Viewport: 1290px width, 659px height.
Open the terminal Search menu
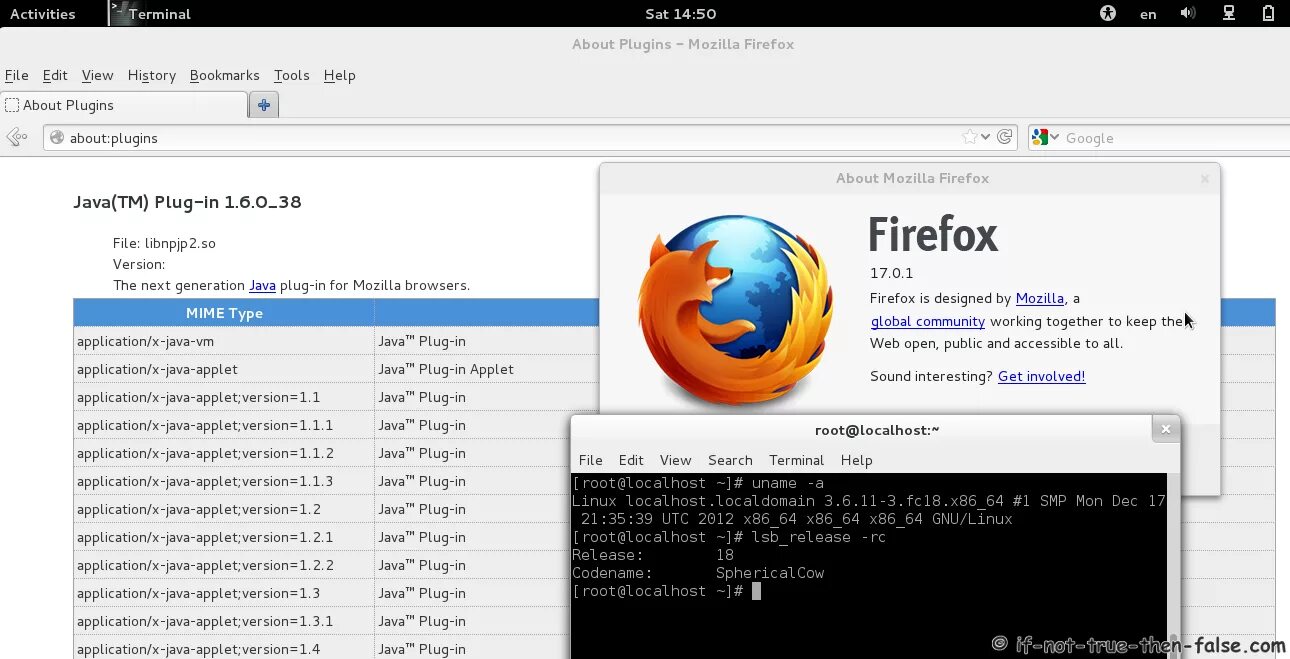pos(730,460)
